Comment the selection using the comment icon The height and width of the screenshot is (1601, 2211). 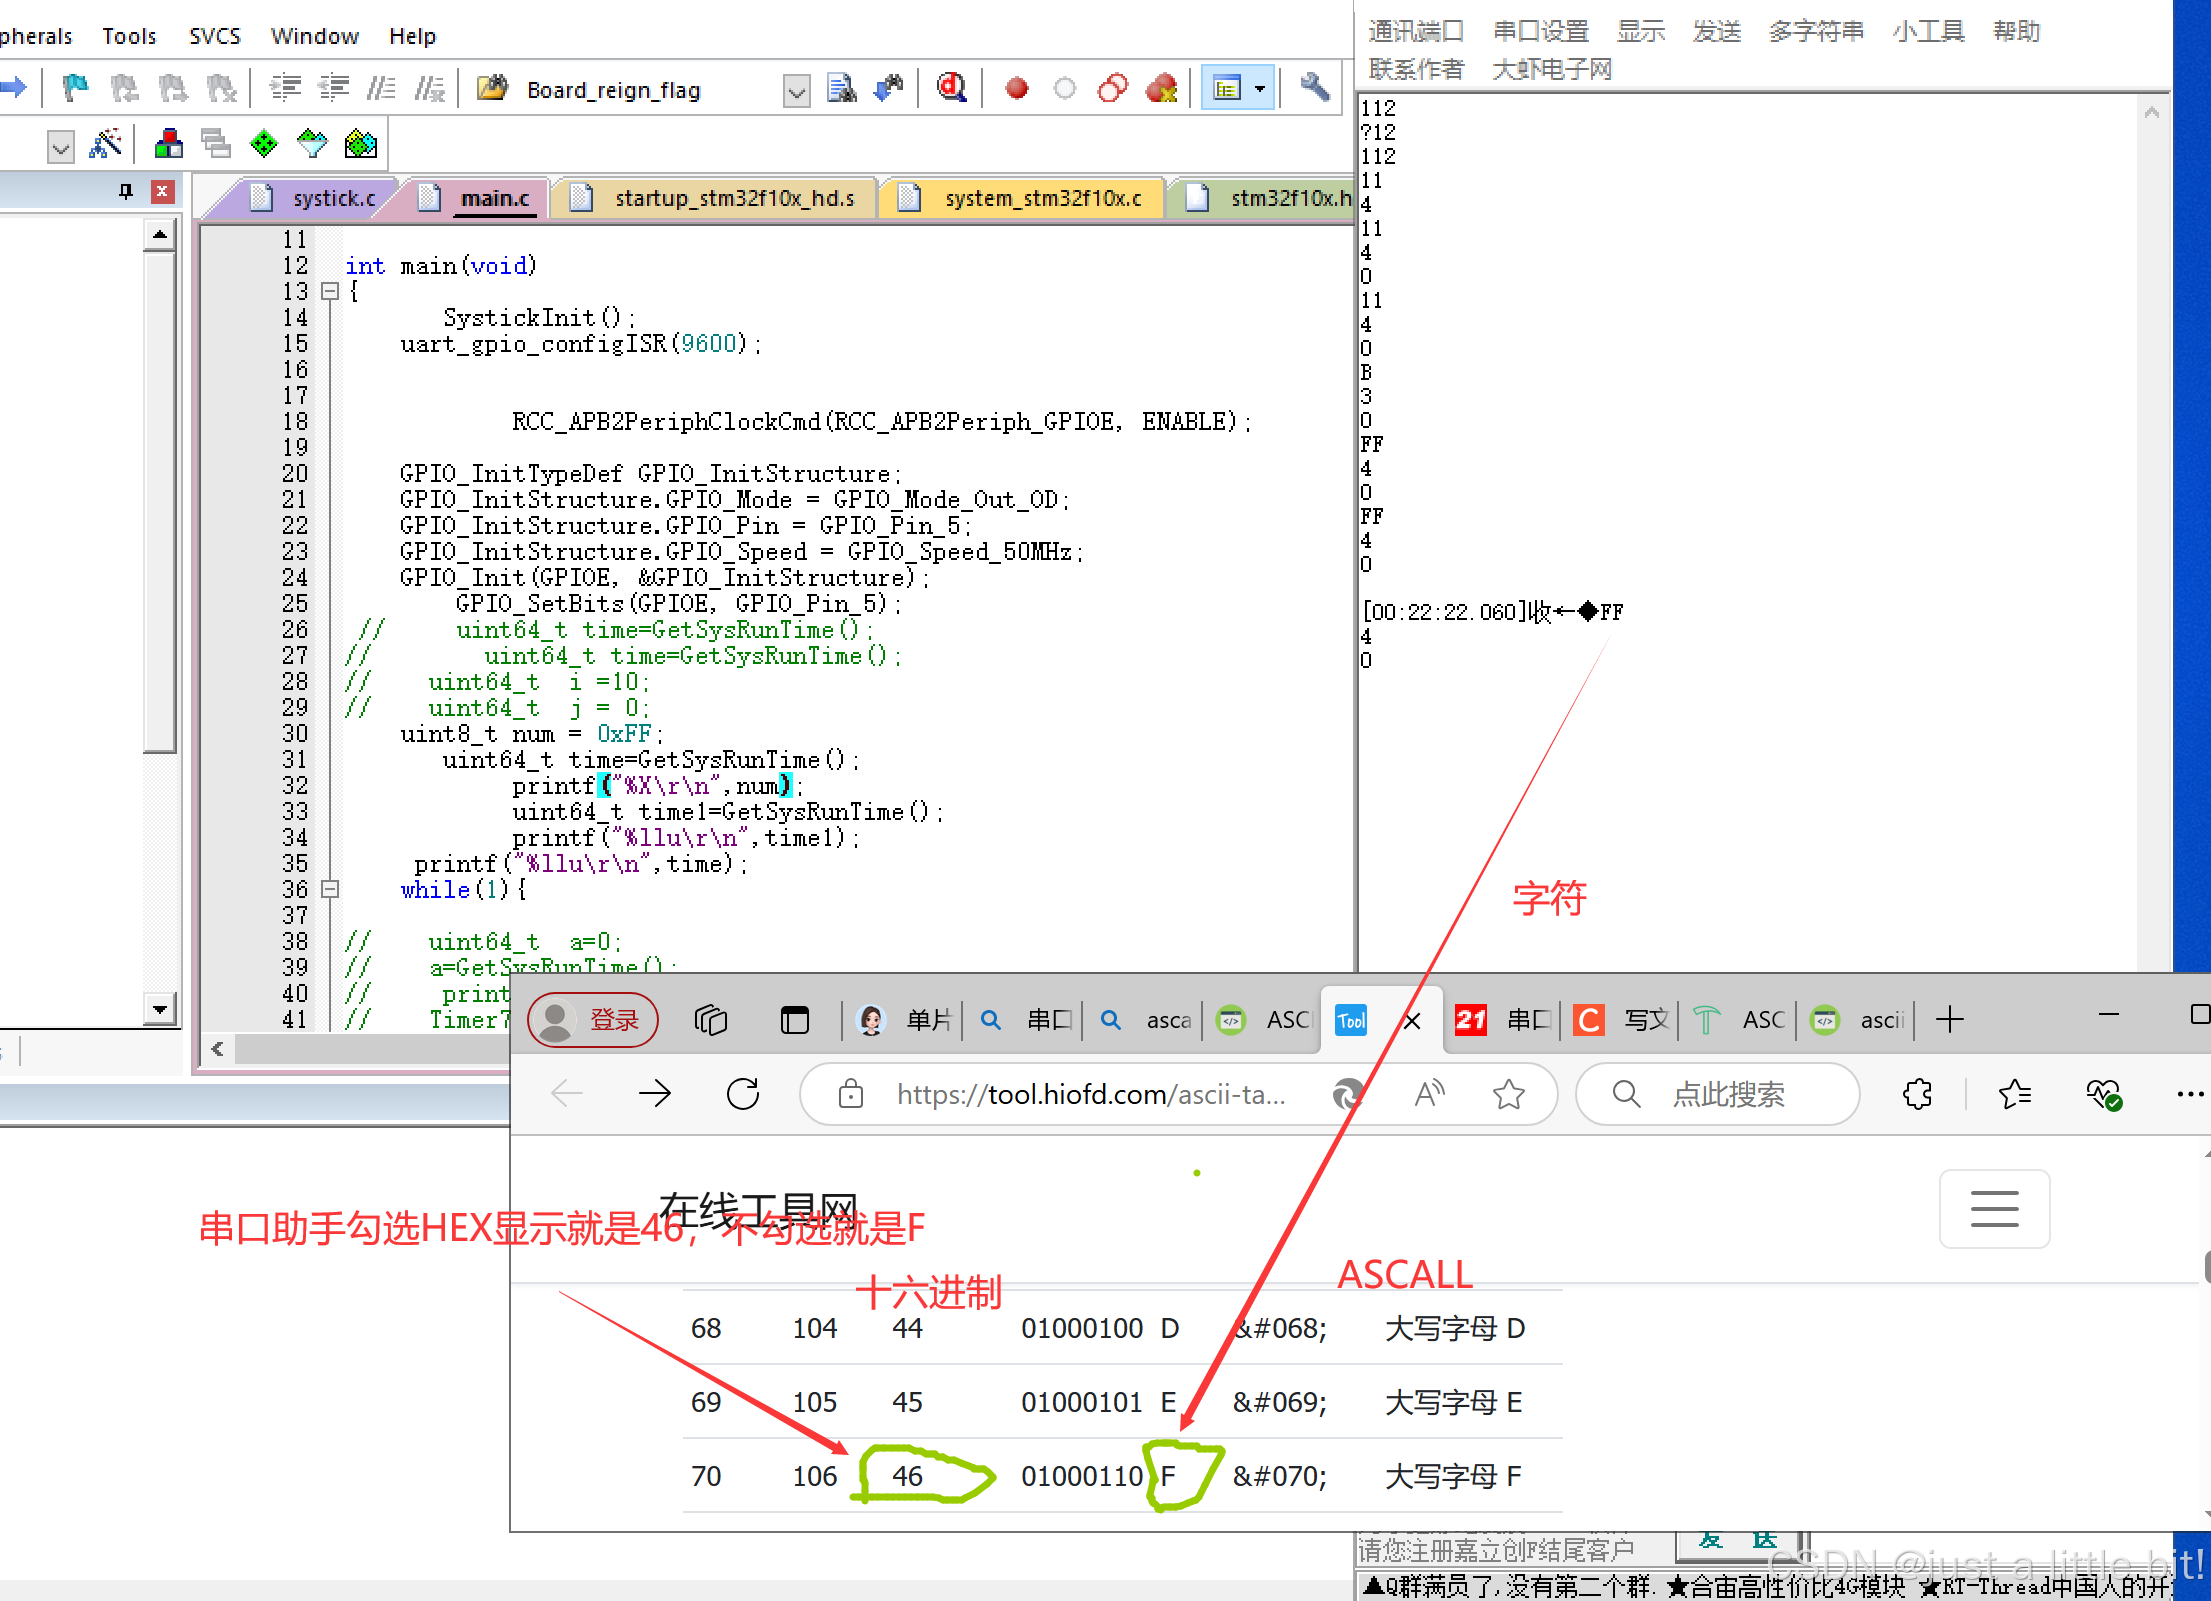[x=380, y=89]
